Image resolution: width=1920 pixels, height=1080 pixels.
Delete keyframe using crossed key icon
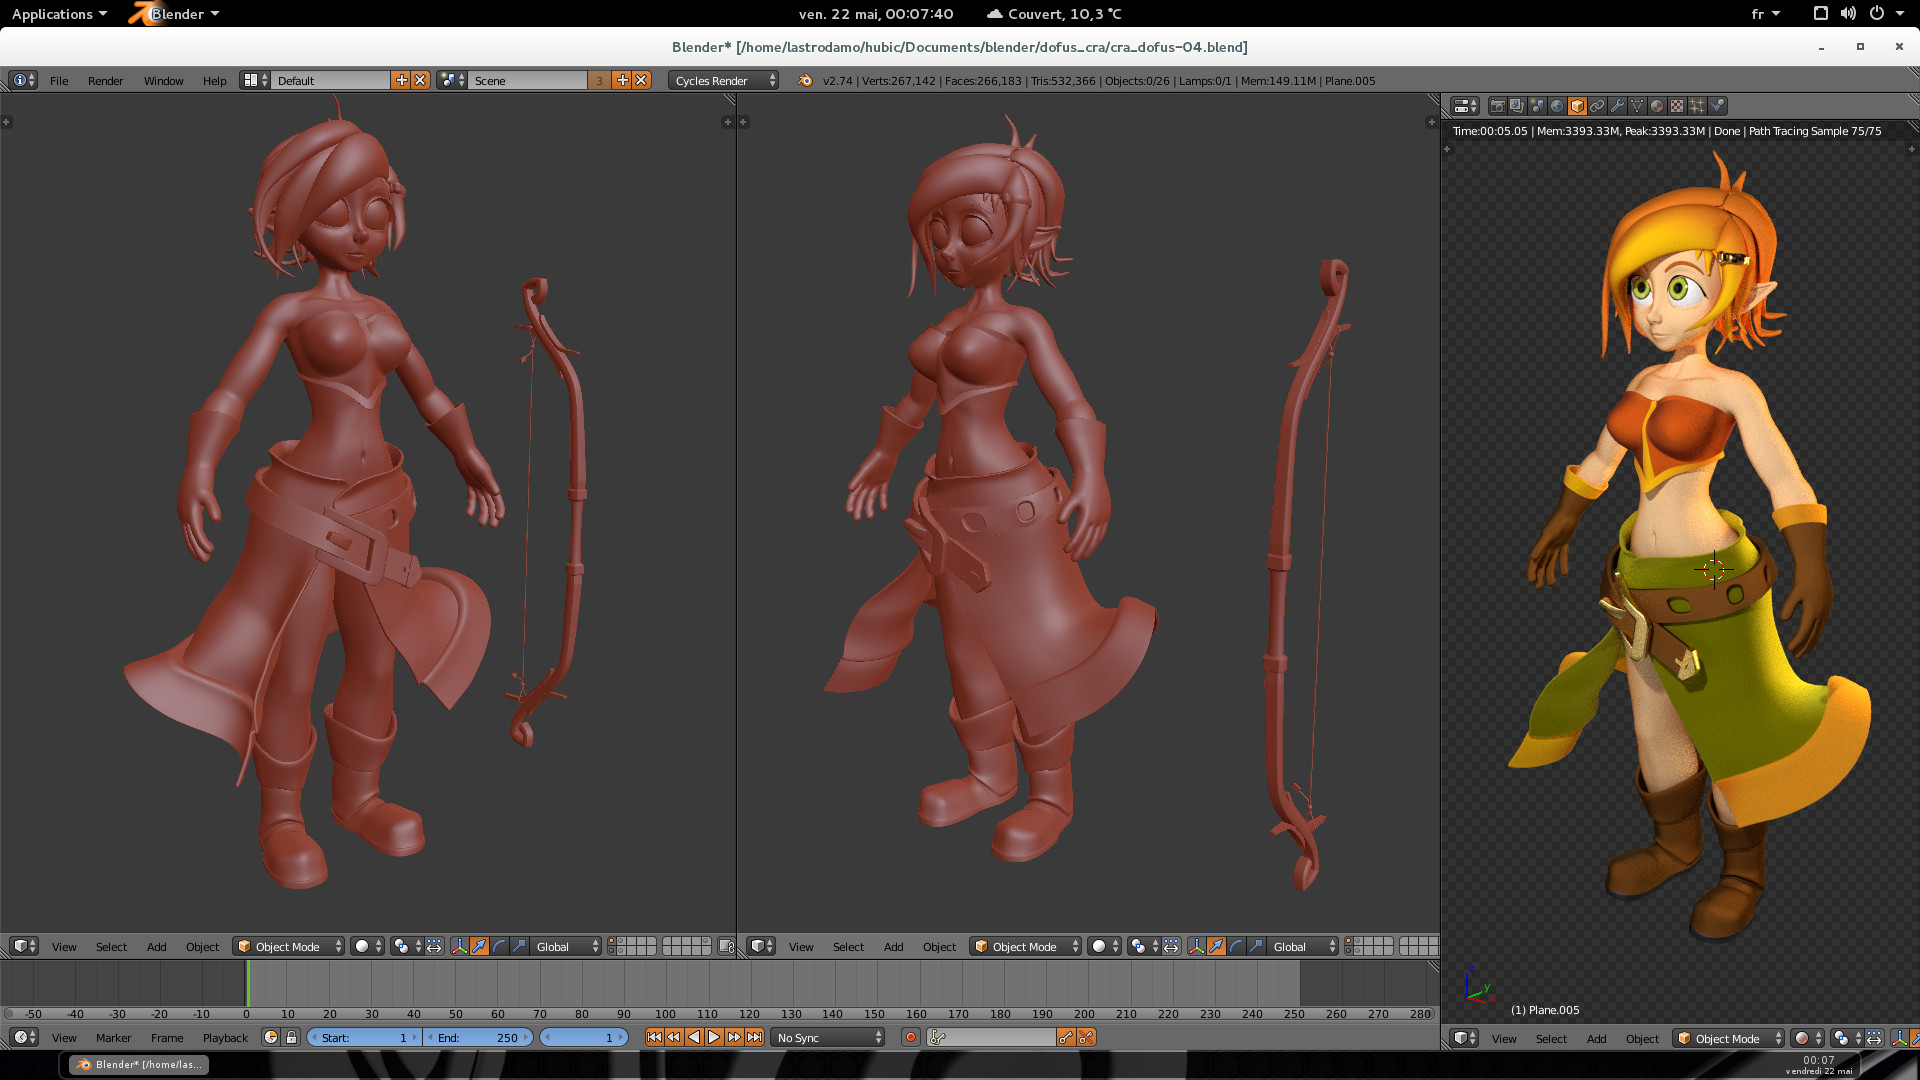[1086, 1037]
